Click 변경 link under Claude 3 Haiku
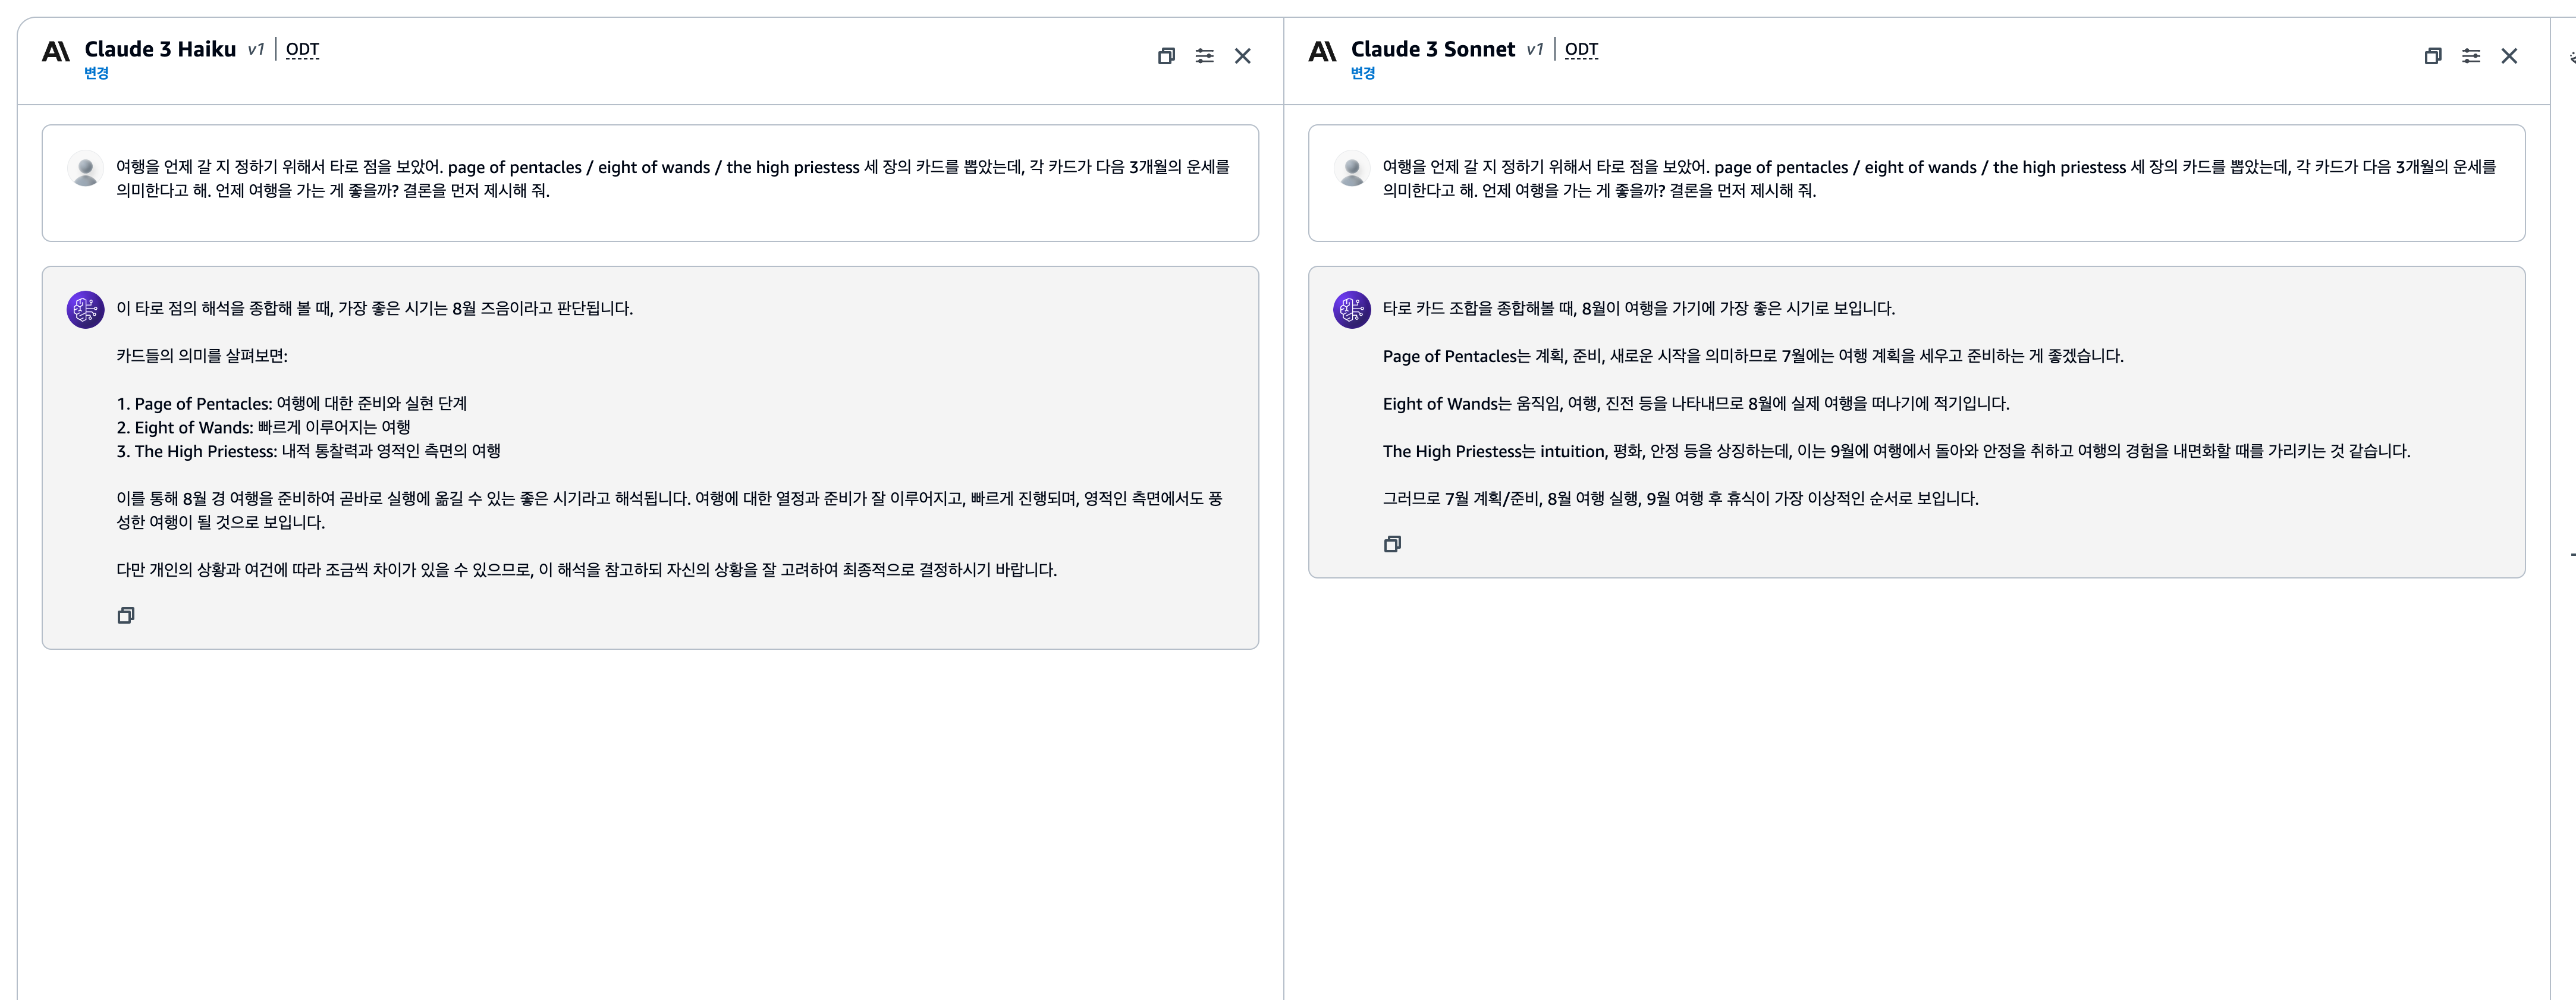2576x1000 pixels. point(96,73)
